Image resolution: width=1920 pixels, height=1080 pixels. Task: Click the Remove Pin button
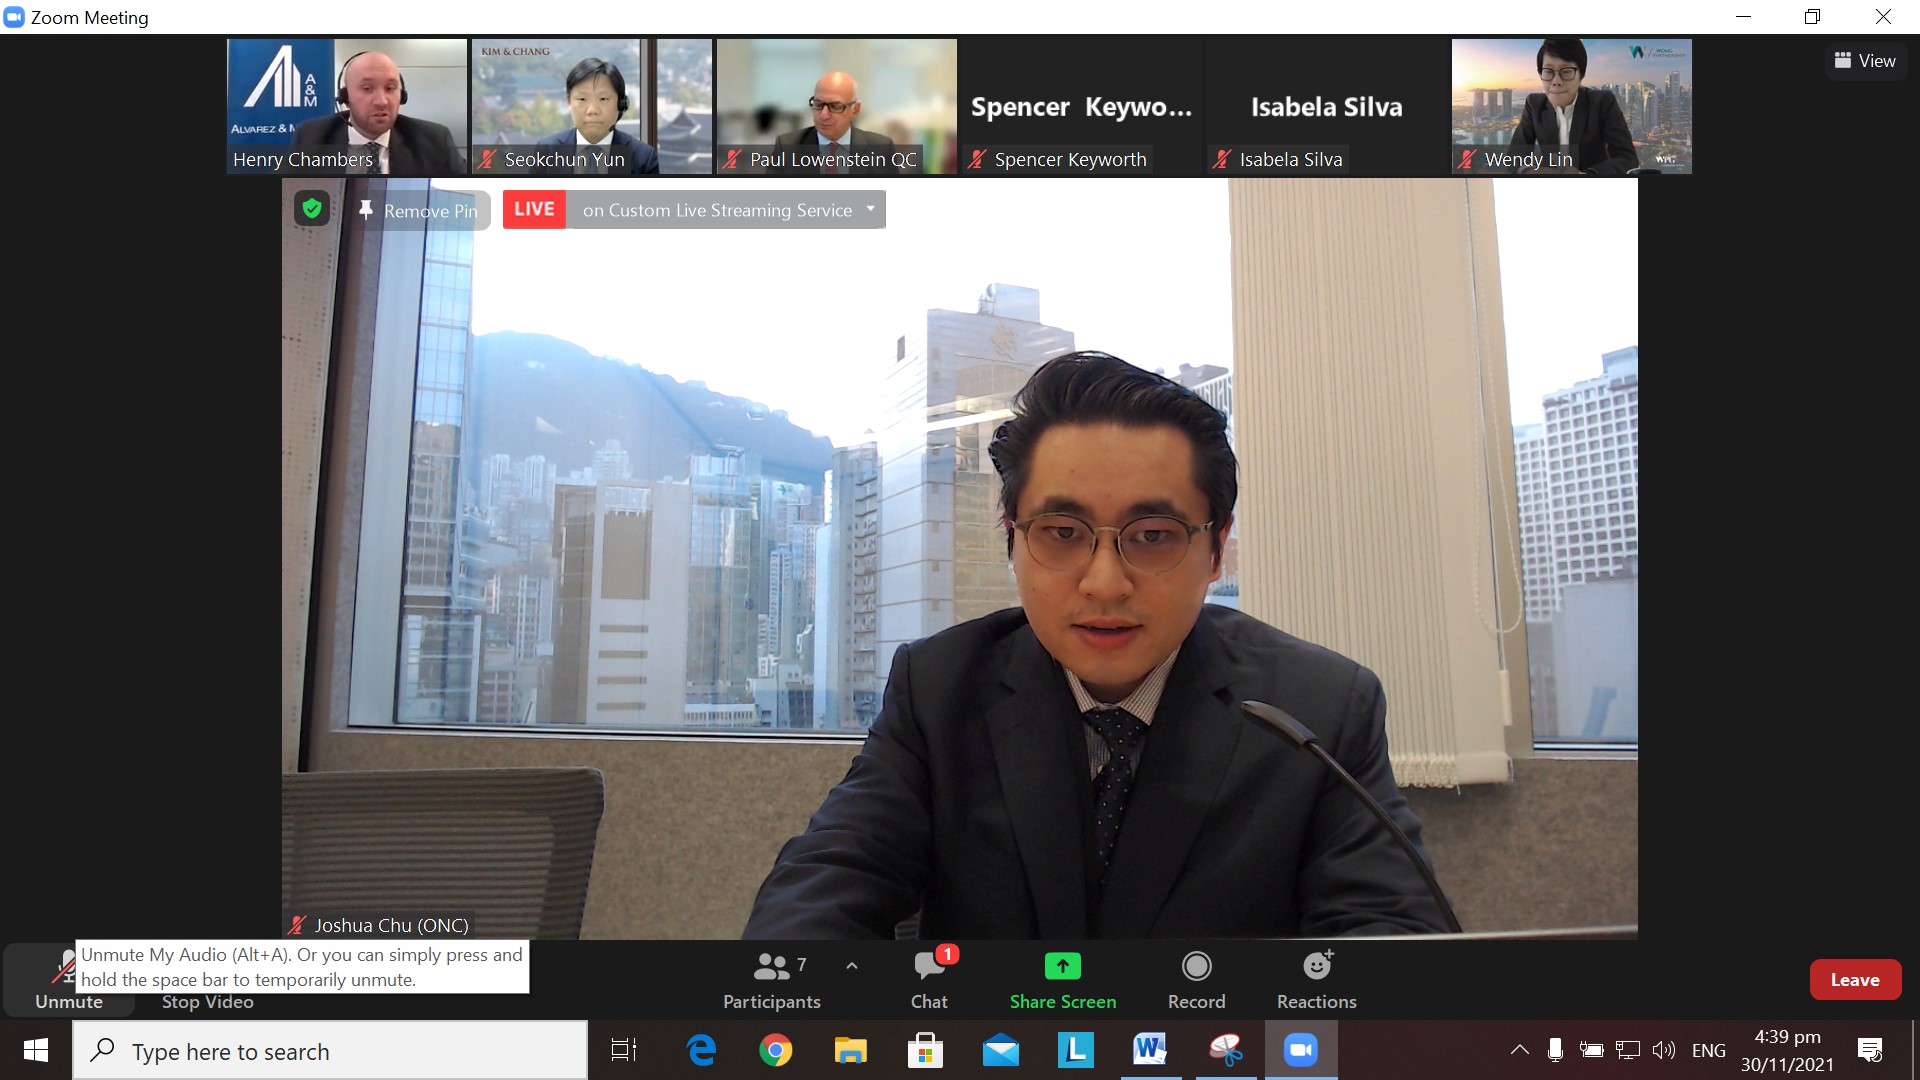click(x=420, y=210)
